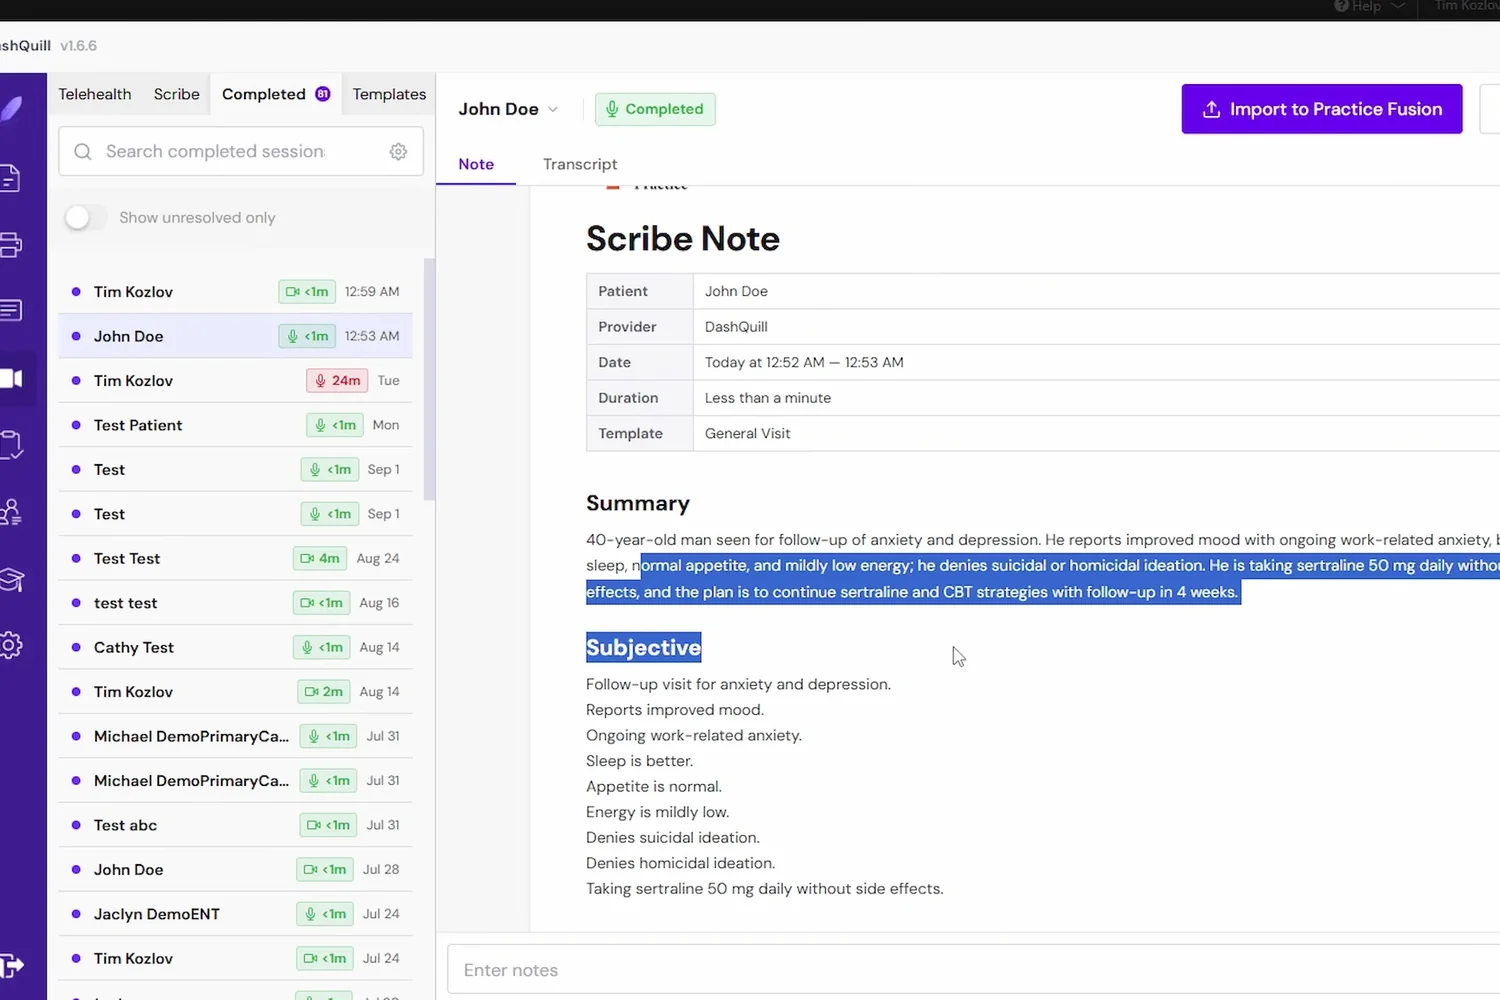Click the magnifier icon in search box
1500x1000 pixels.
pyautogui.click(x=83, y=151)
